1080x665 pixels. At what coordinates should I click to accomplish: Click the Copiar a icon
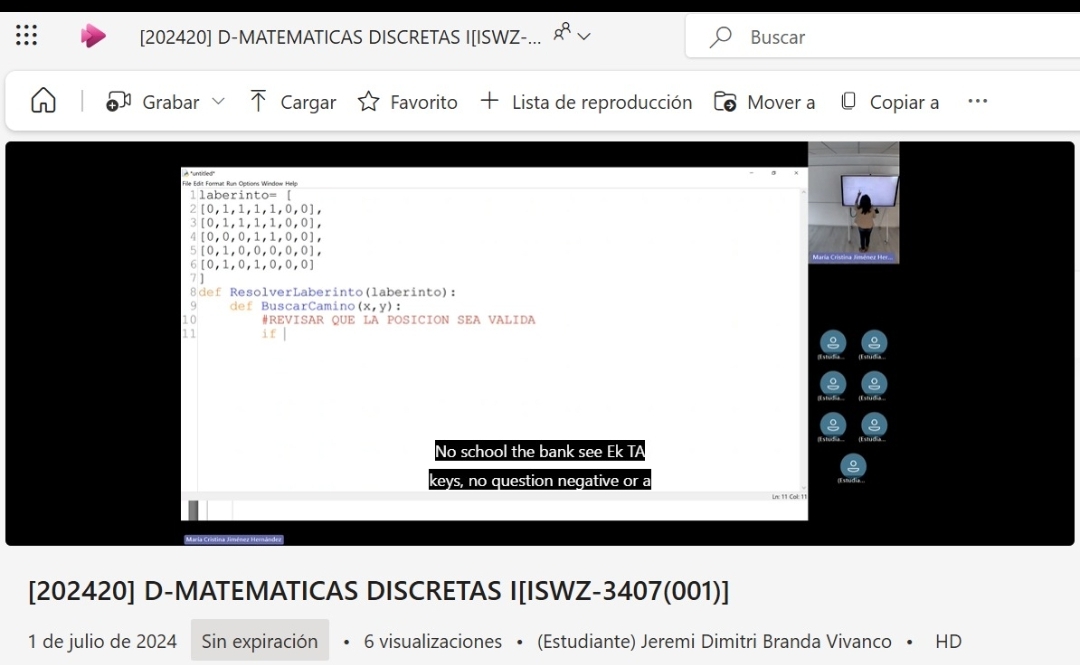click(849, 102)
